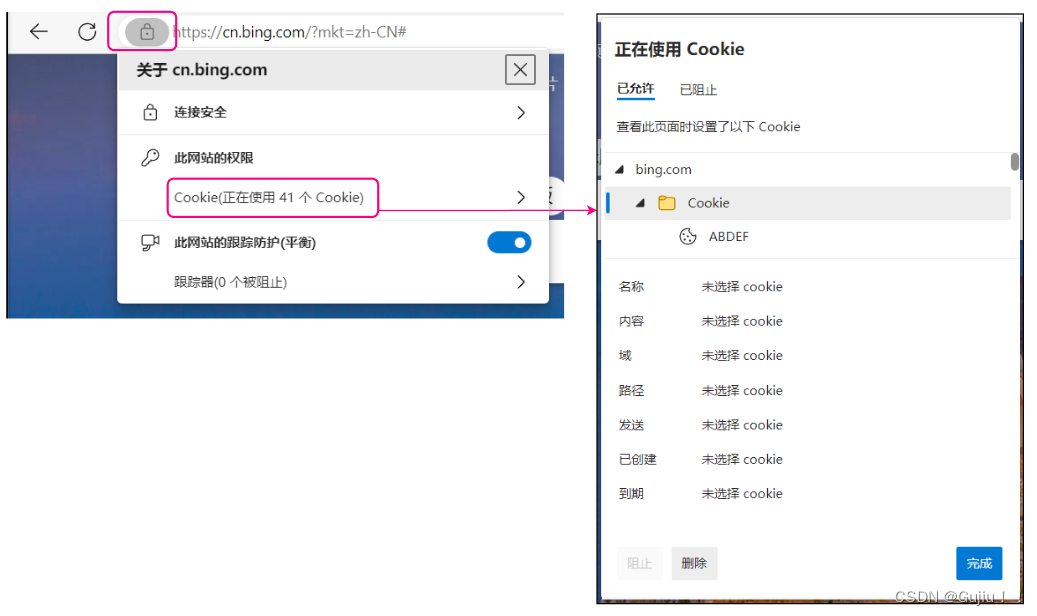Screen dimensions: 1037x616
Task: Collapse the bing.com tree node
Action: point(620,169)
